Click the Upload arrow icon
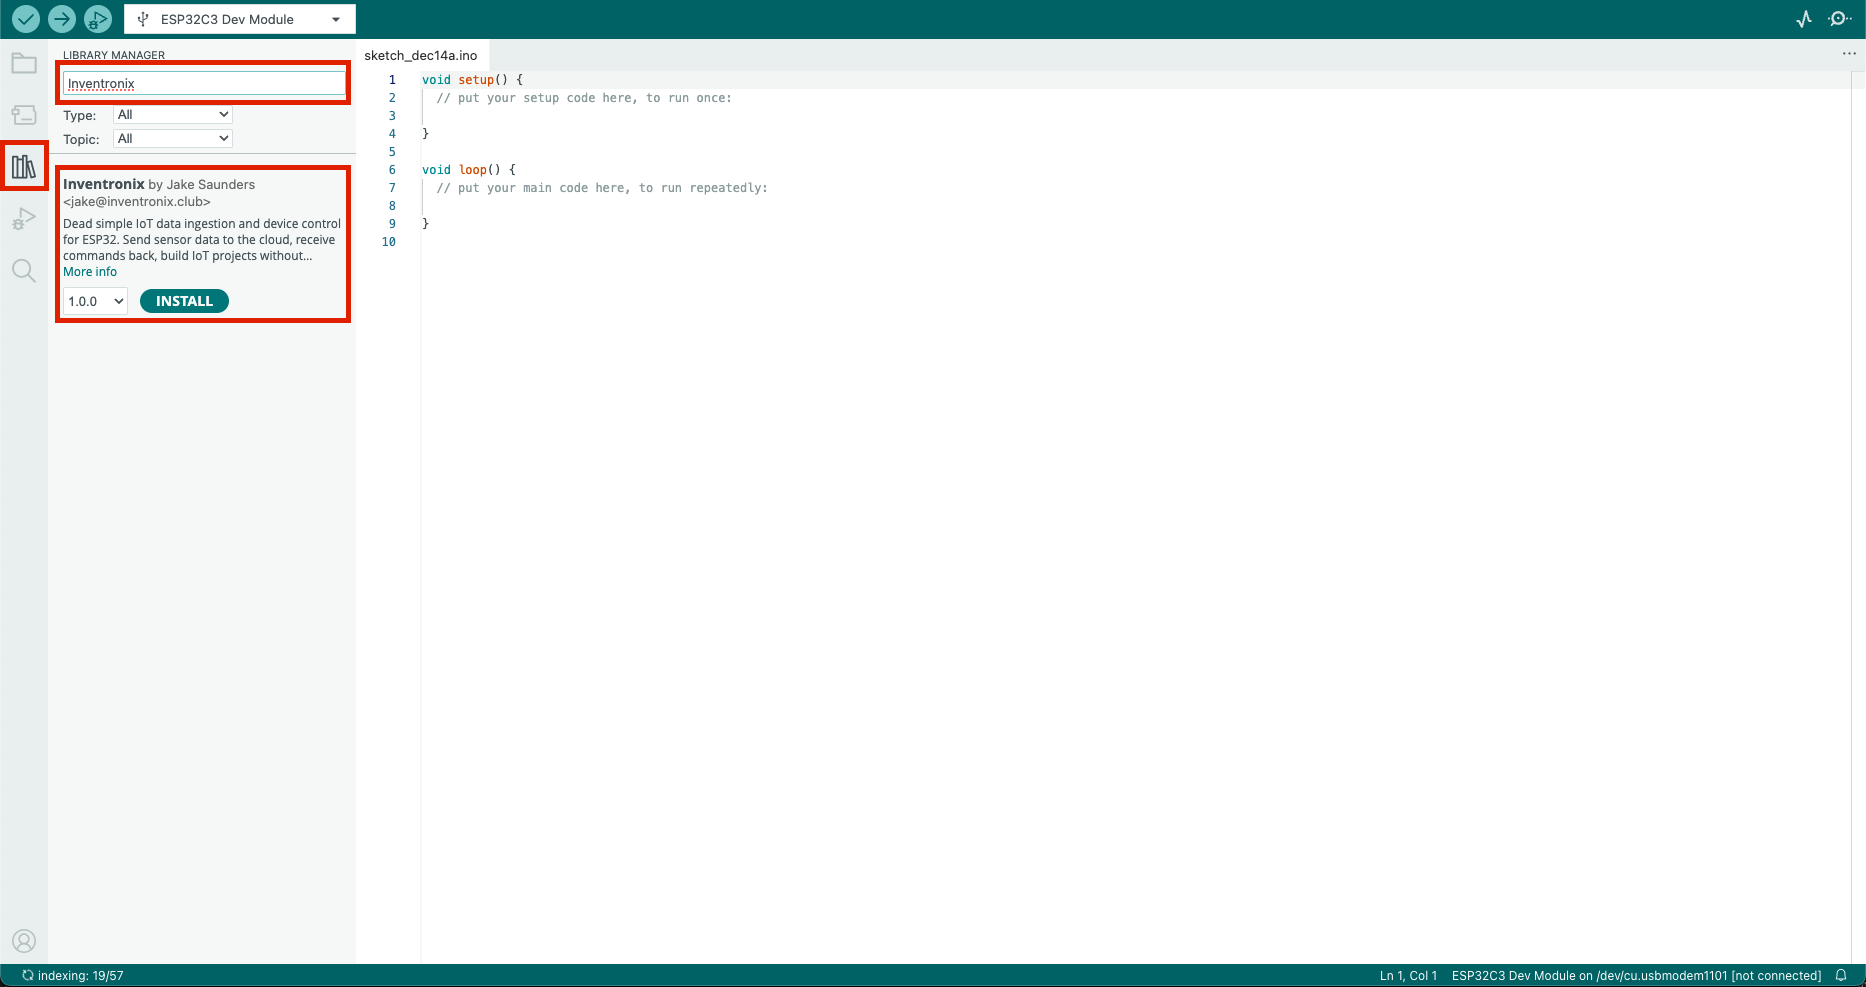1866x987 pixels. pos(61,18)
